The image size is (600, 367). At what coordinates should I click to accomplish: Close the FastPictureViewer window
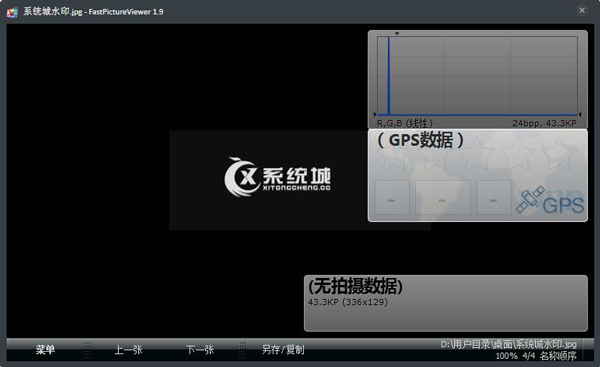click(582, 10)
